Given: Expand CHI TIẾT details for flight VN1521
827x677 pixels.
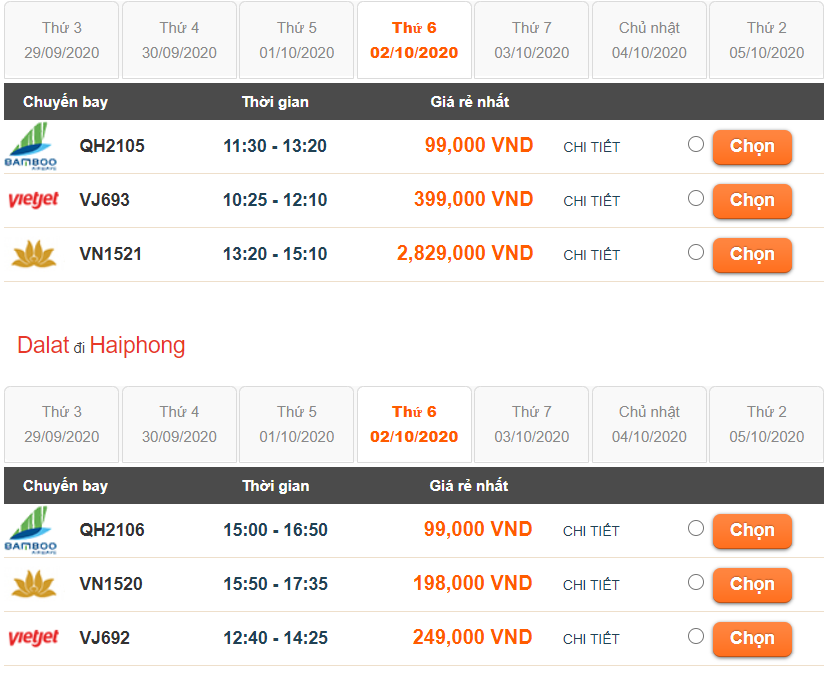Looking at the screenshot, I should coord(591,255).
